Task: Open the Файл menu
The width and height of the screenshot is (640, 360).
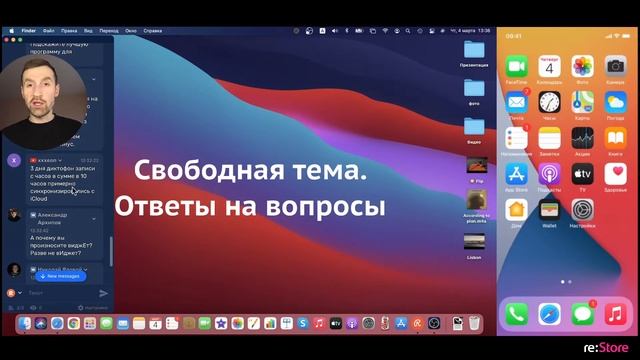Action: click(49, 31)
